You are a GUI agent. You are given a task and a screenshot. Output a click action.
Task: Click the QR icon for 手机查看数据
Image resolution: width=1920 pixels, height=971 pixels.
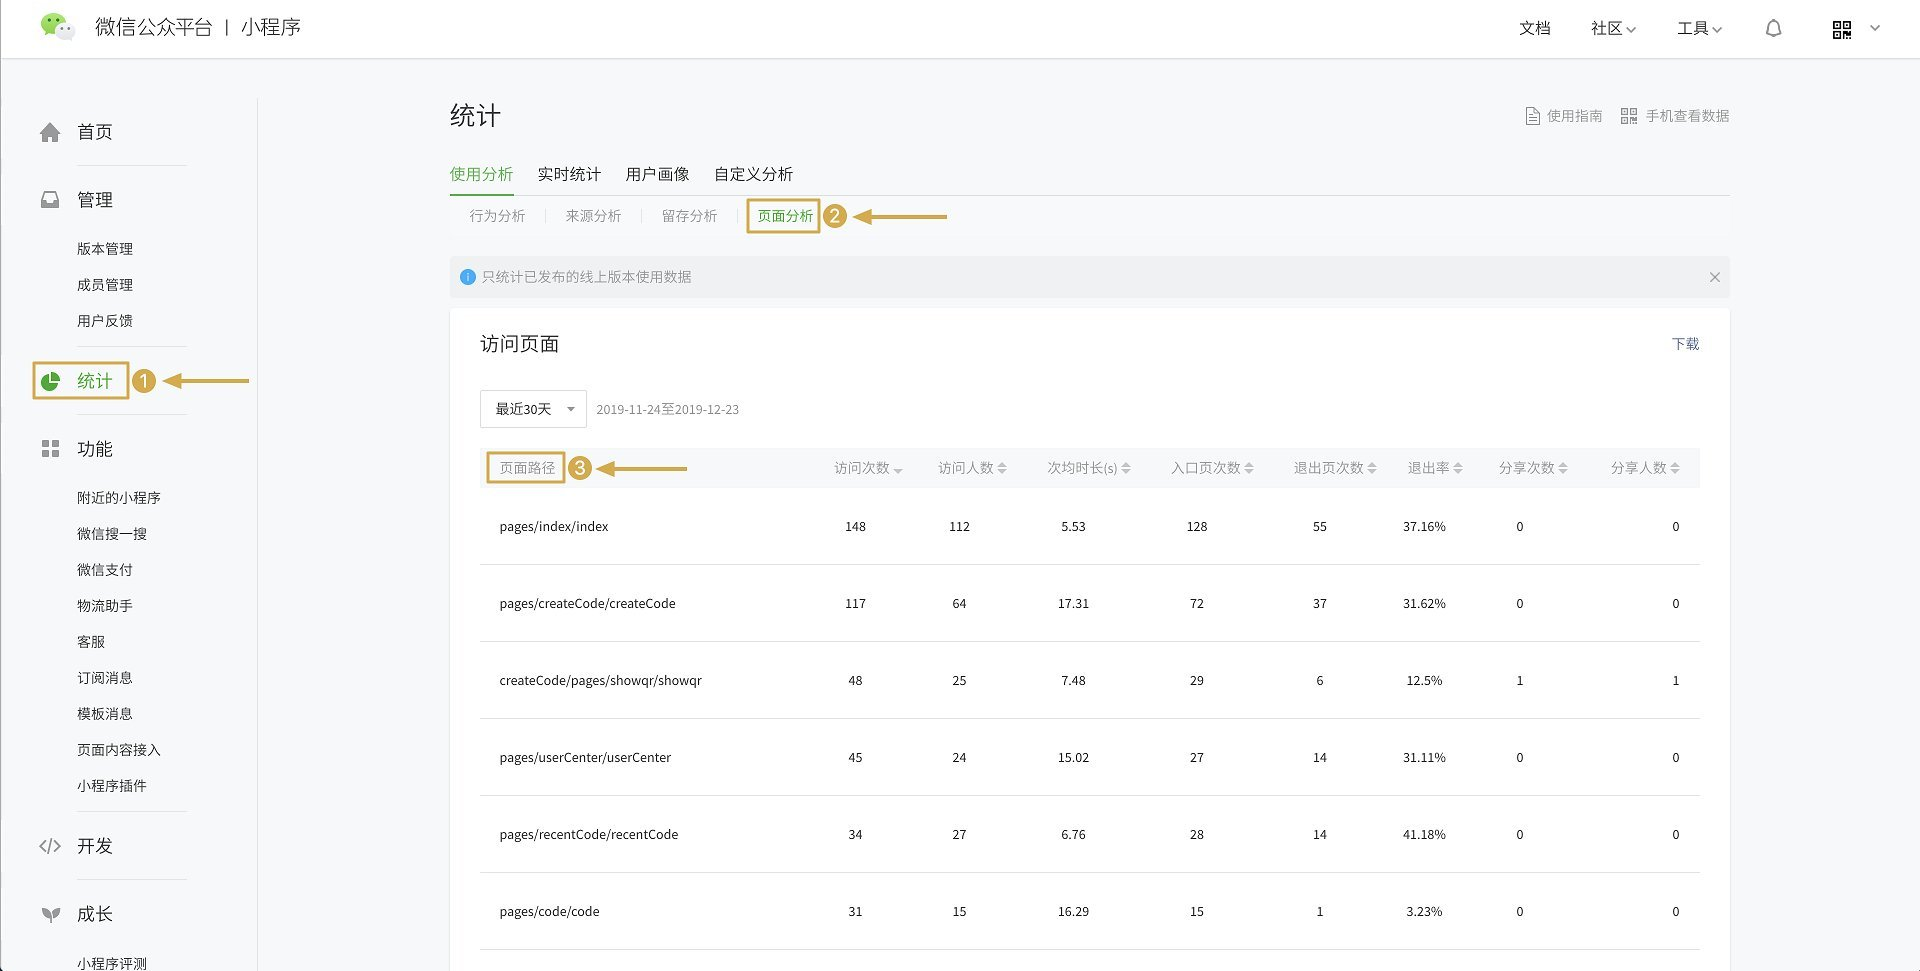coord(1629,116)
